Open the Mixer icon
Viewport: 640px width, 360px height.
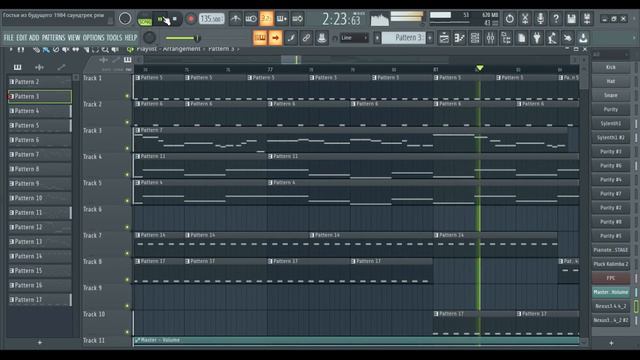[x=491, y=38]
